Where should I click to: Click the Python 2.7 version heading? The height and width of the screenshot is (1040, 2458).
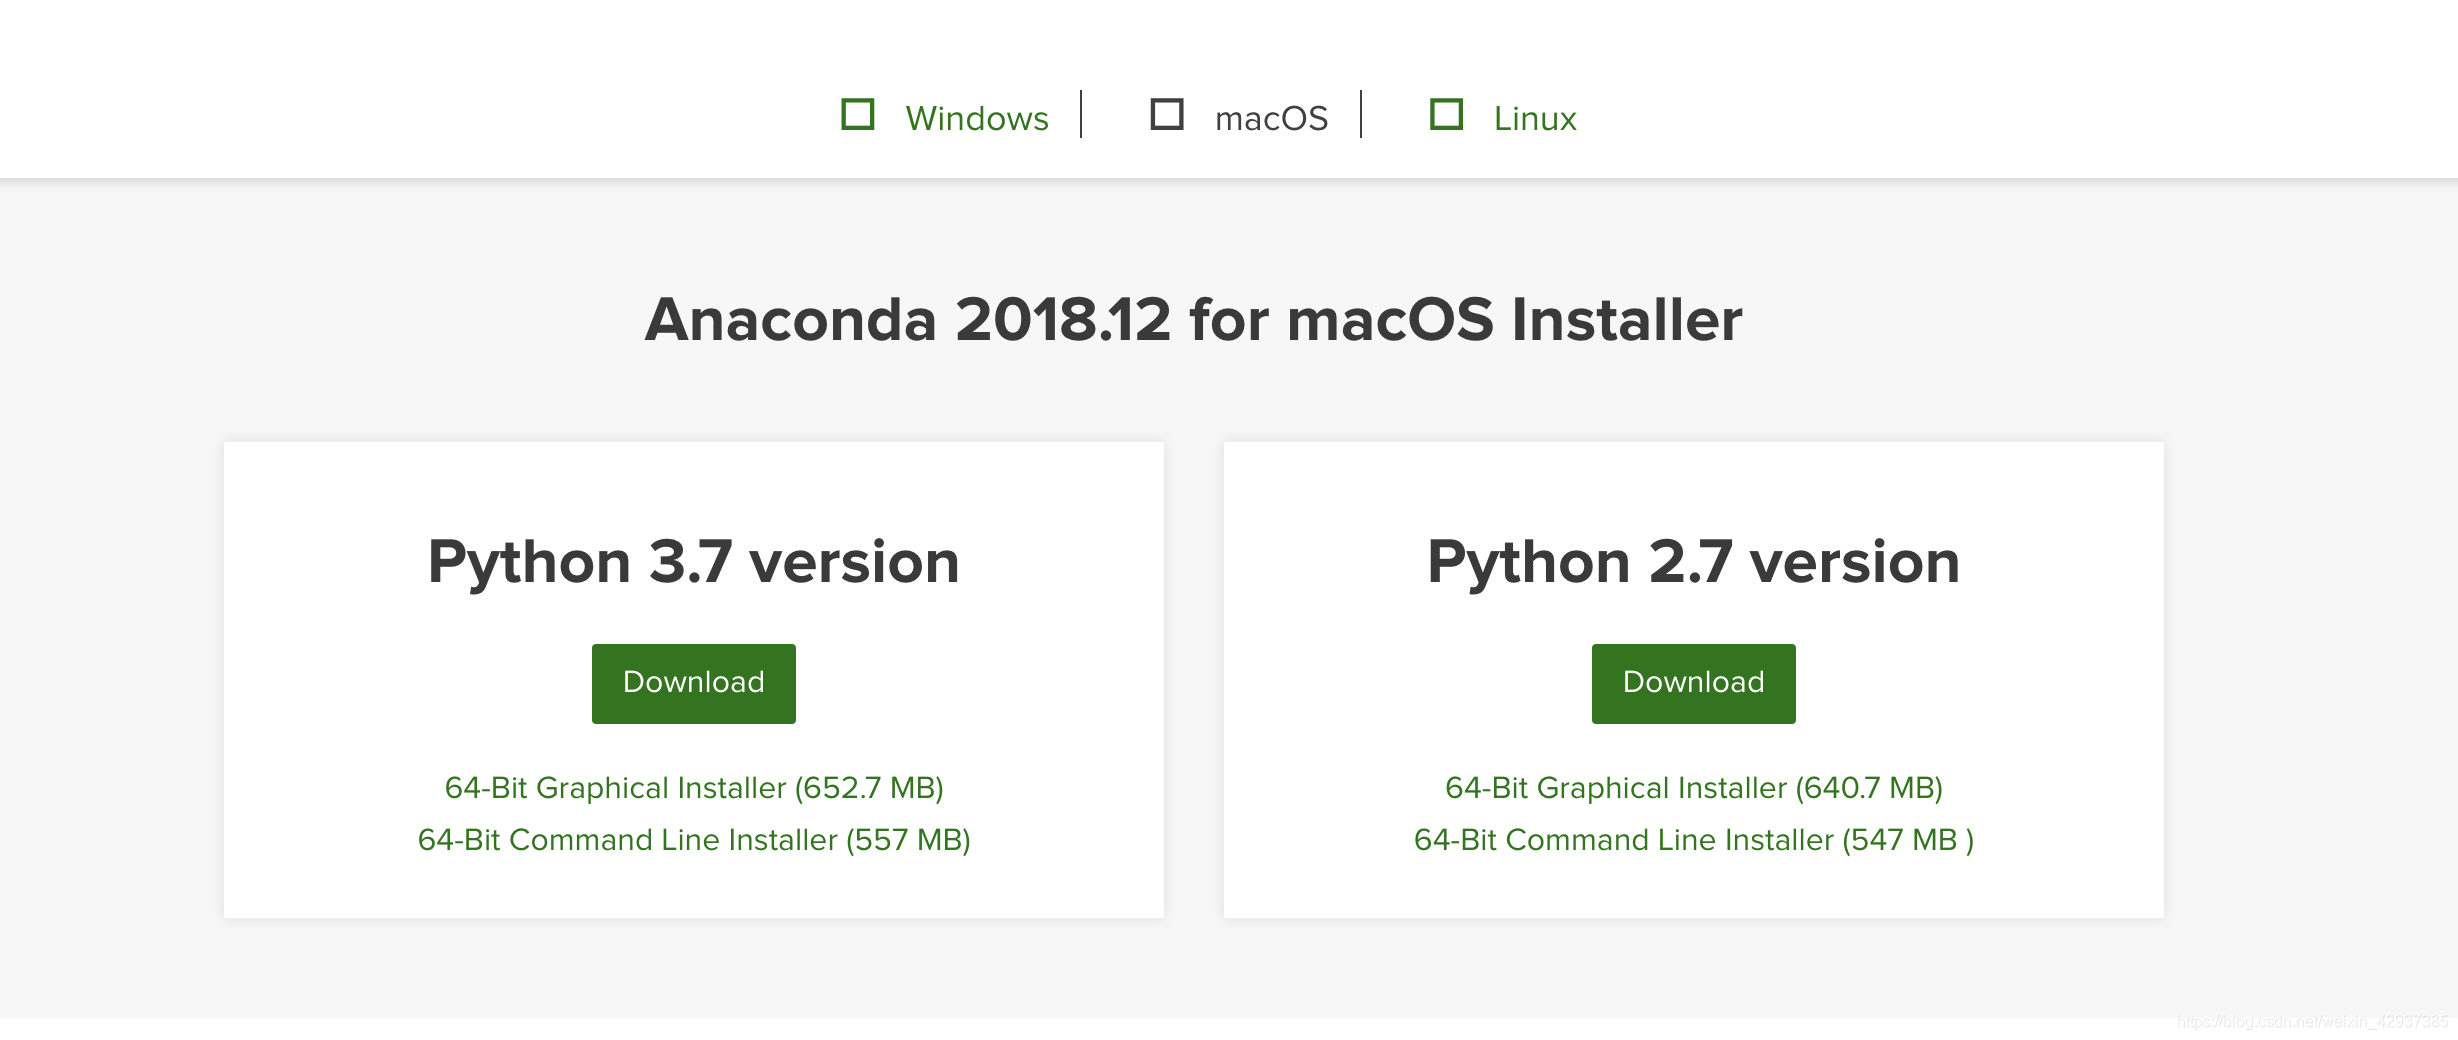1694,562
